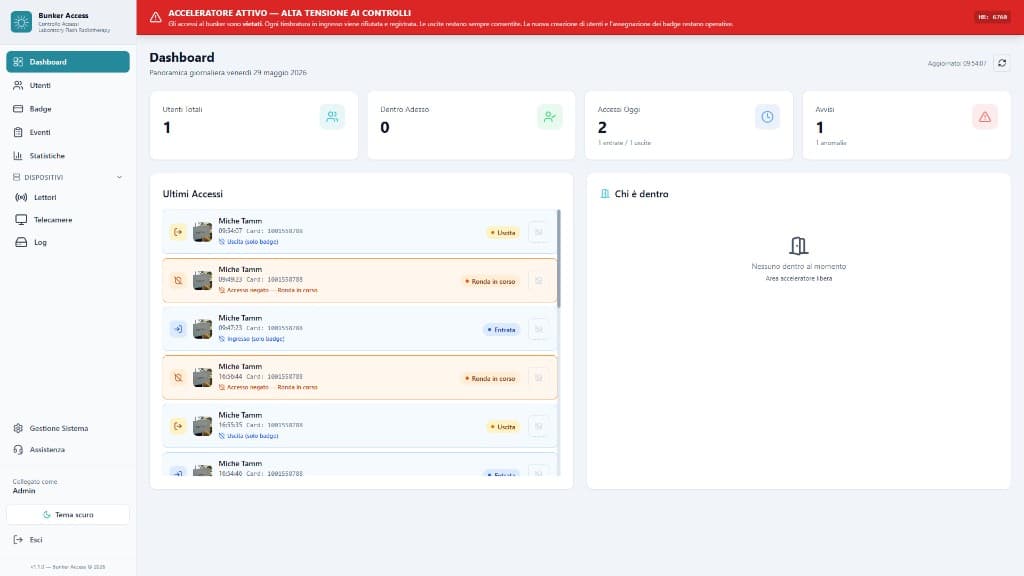Click the Admin username under Collegato come

[x=24, y=491]
